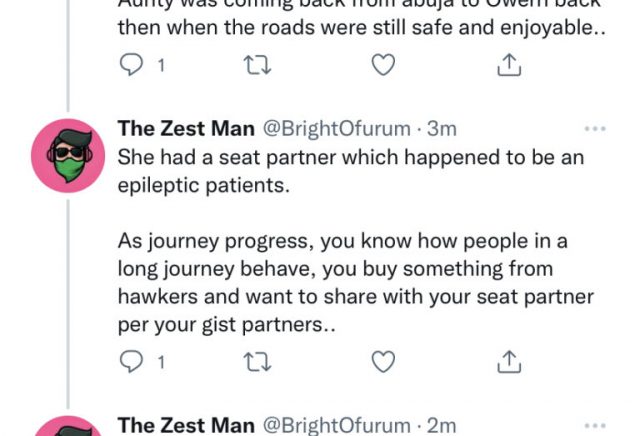Reply to the tweet about safe and enjoyable roads
The width and height of the screenshot is (640, 436).
pos(132,65)
